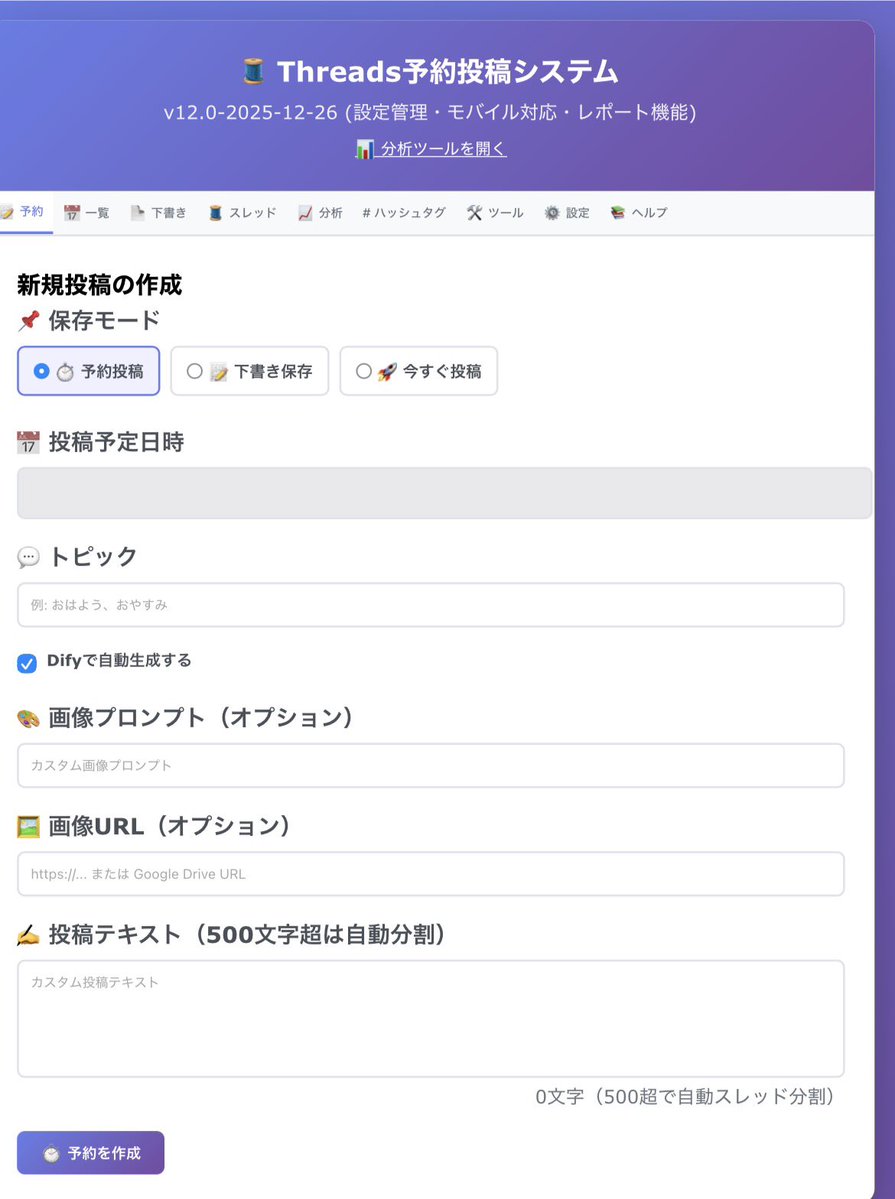
Task: Click the gear icon beside 設定
Action: pyautogui.click(x=552, y=213)
